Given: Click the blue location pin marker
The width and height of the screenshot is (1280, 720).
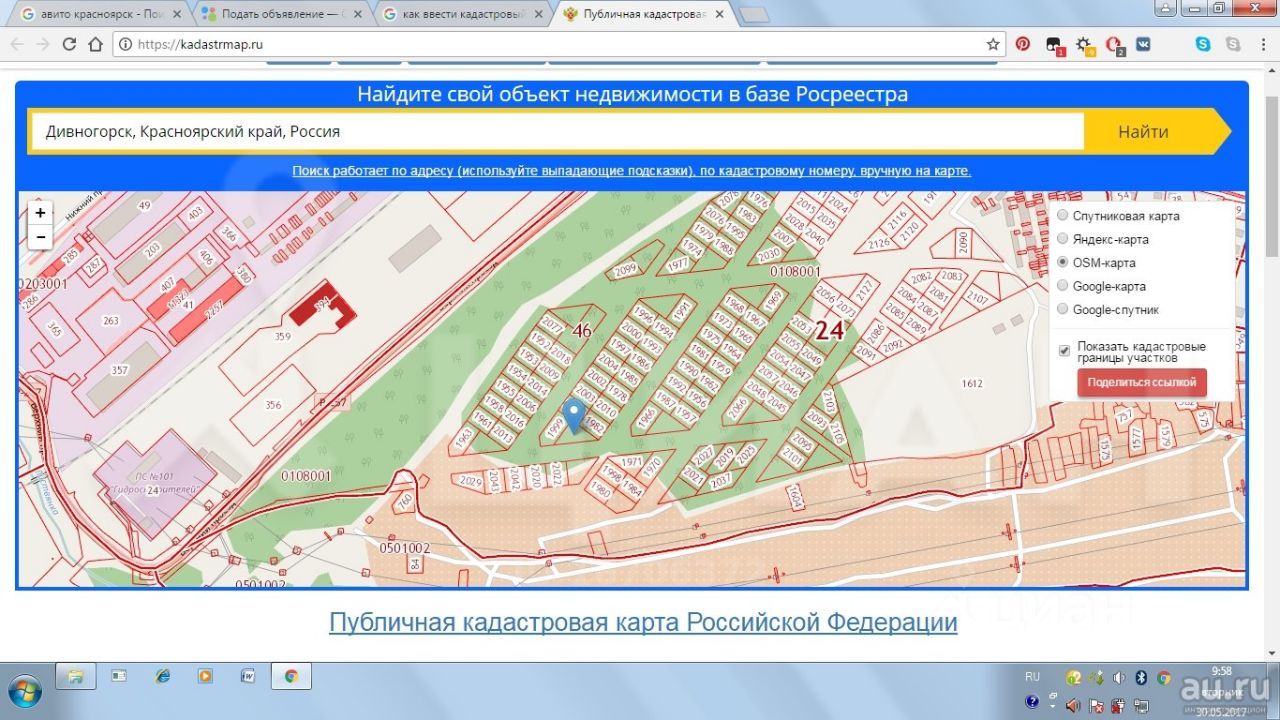Looking at the screenshot, I should point(573,415).
